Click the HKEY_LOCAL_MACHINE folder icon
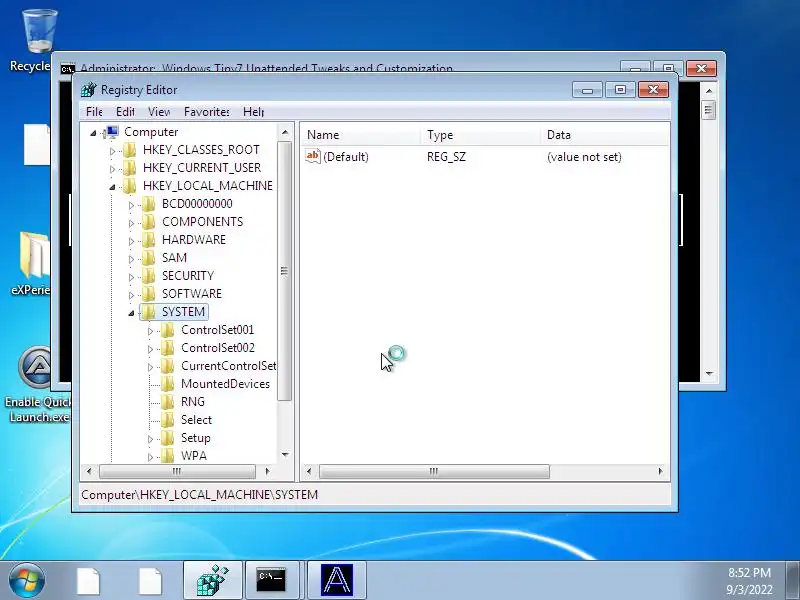This screenshot has width=800, height=600. 130,186
